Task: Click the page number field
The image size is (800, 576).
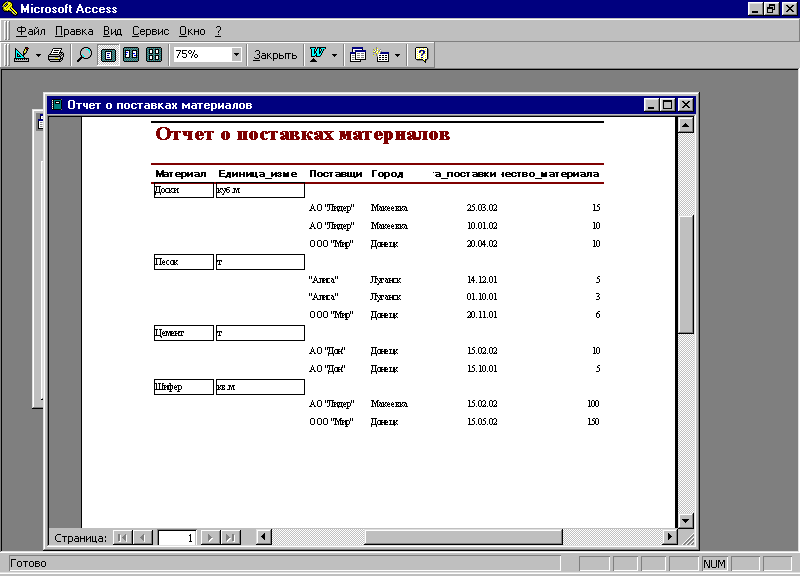Action: pyautogui.click(x=177, y=538)
